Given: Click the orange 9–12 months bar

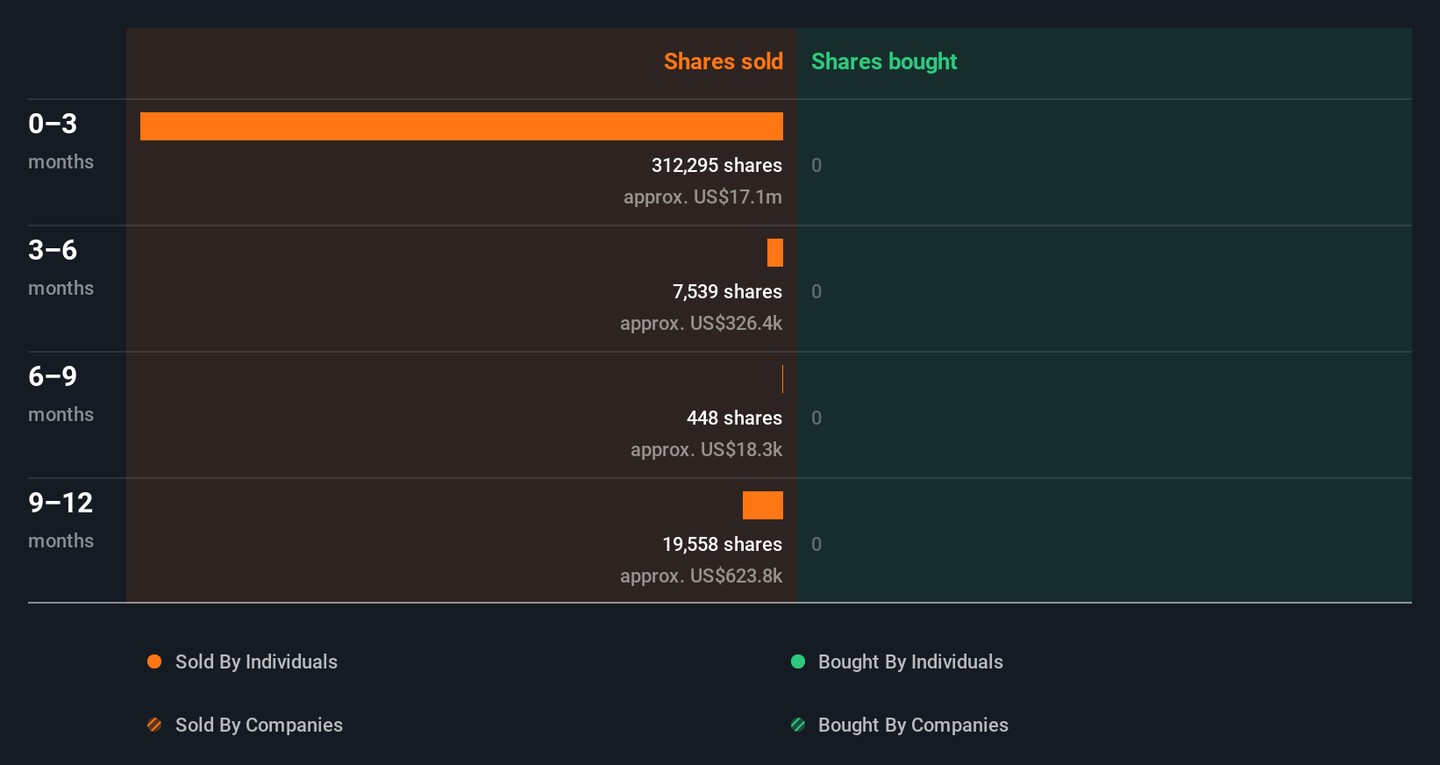Looking at the screenshot, I should click(x=762, y=506).
